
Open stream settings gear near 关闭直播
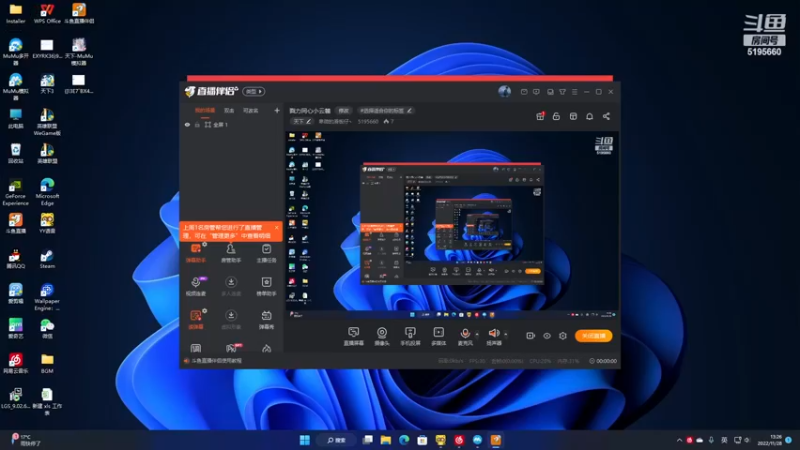tap(563, 336)
